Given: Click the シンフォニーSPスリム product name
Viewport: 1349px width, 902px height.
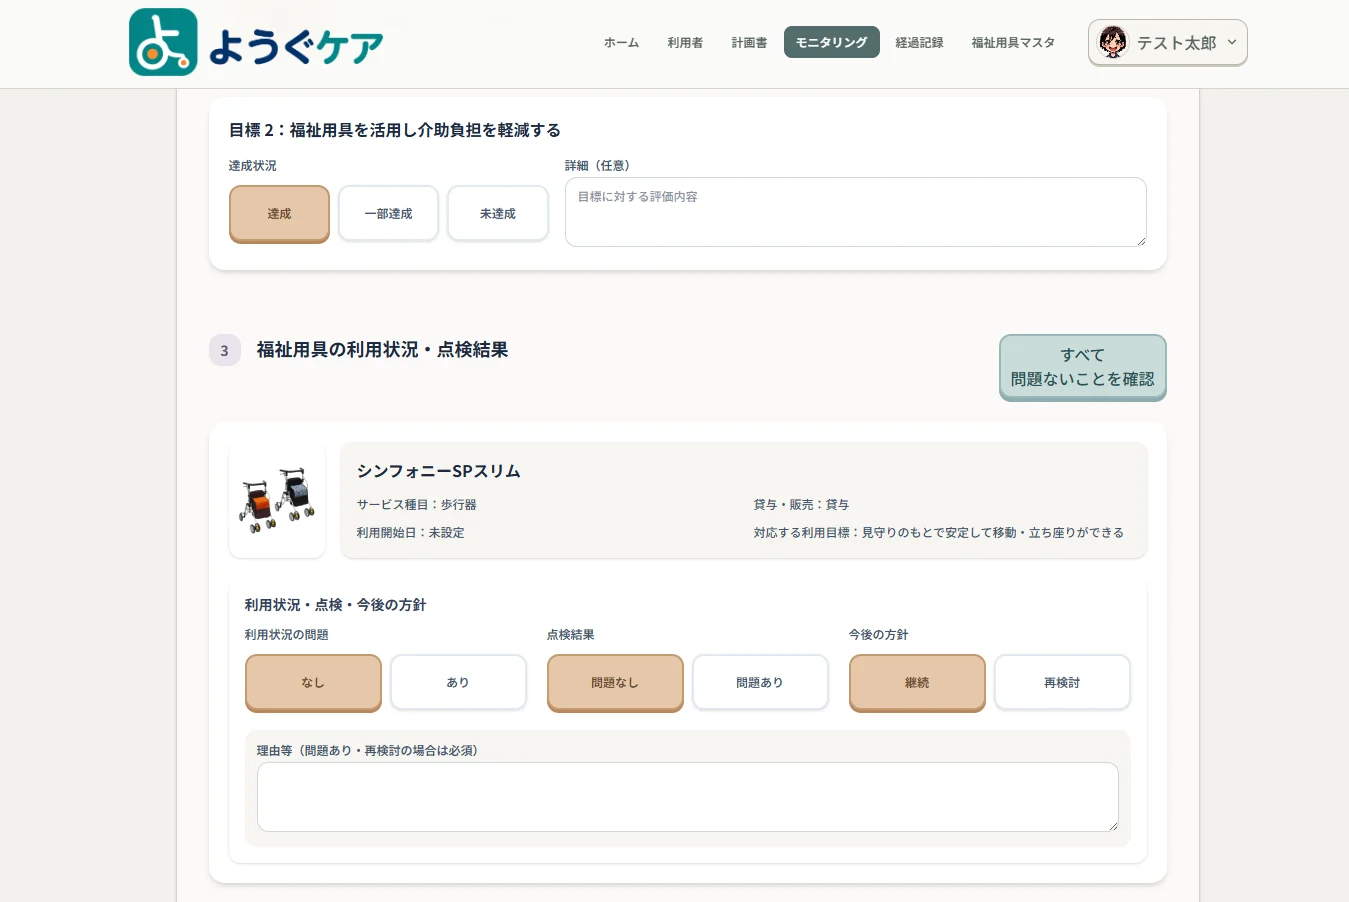Looking at the screenshot, I should [438, 471].
